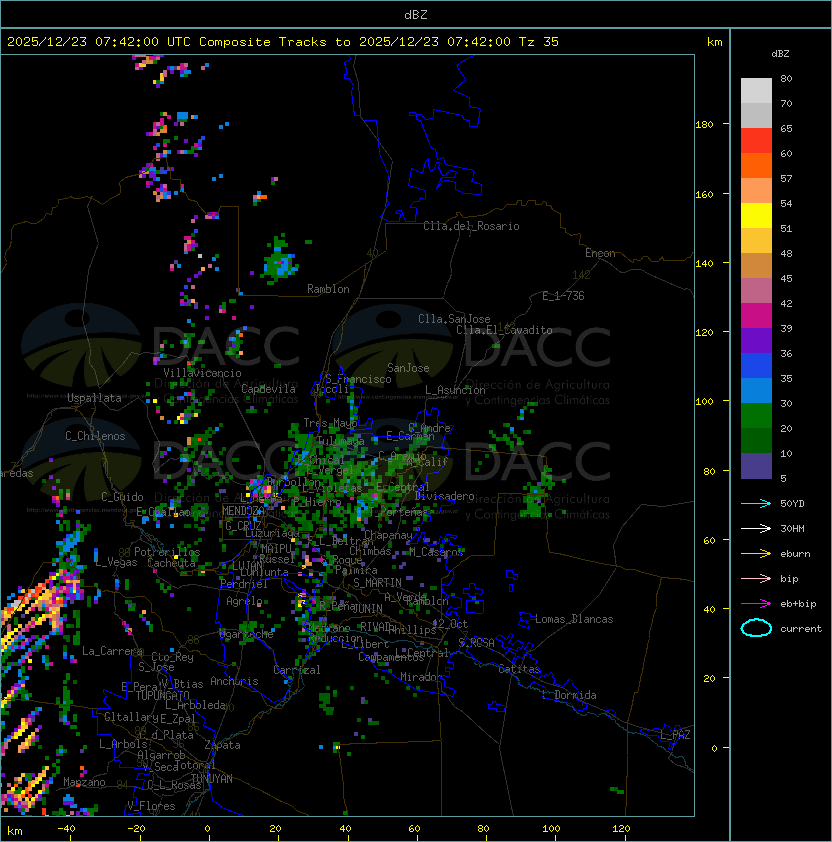Pick the topmost light gray dBZ swatch
Image resolution: width=832 pixels, height=842 pixels.
coord(756,91)
